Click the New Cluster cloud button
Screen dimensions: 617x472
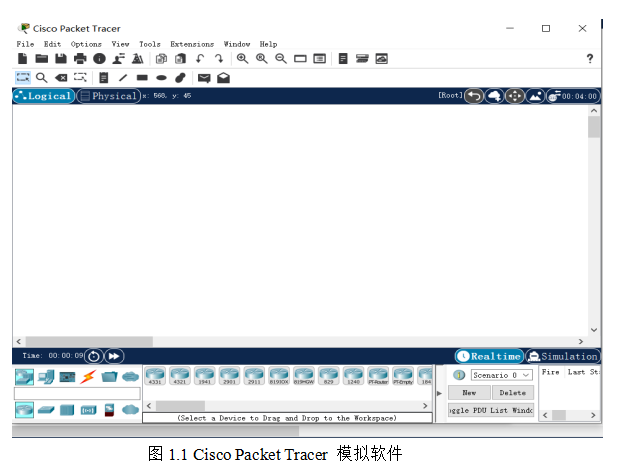pos(494,96)
